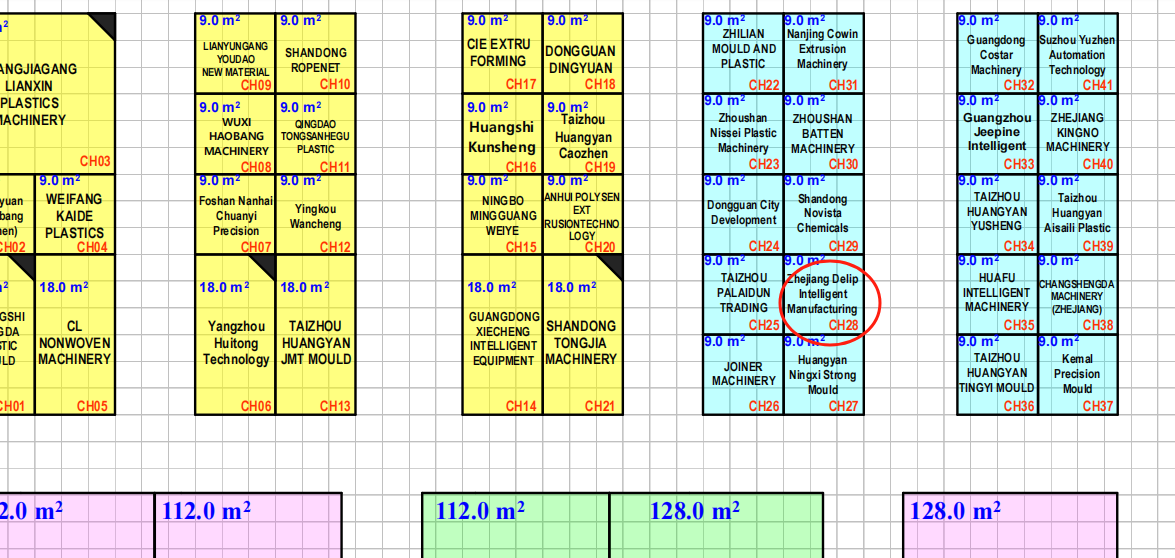Select Zhoushan Batten Machinery booth CH30
This screenshot has width=1175, height=558.
(822, 134)
